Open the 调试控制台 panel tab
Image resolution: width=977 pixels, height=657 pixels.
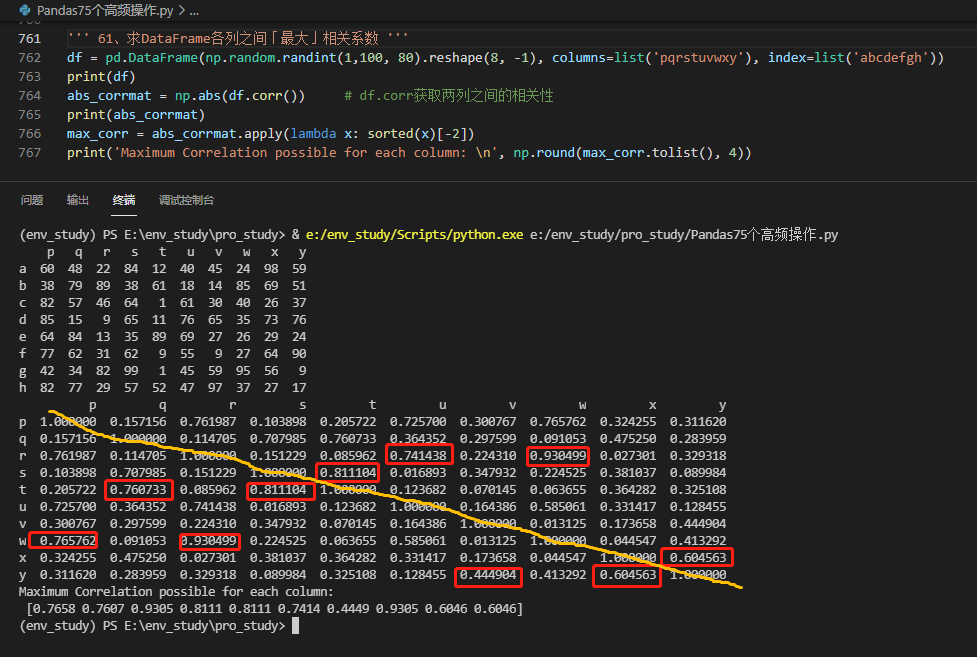click(186, 200)
